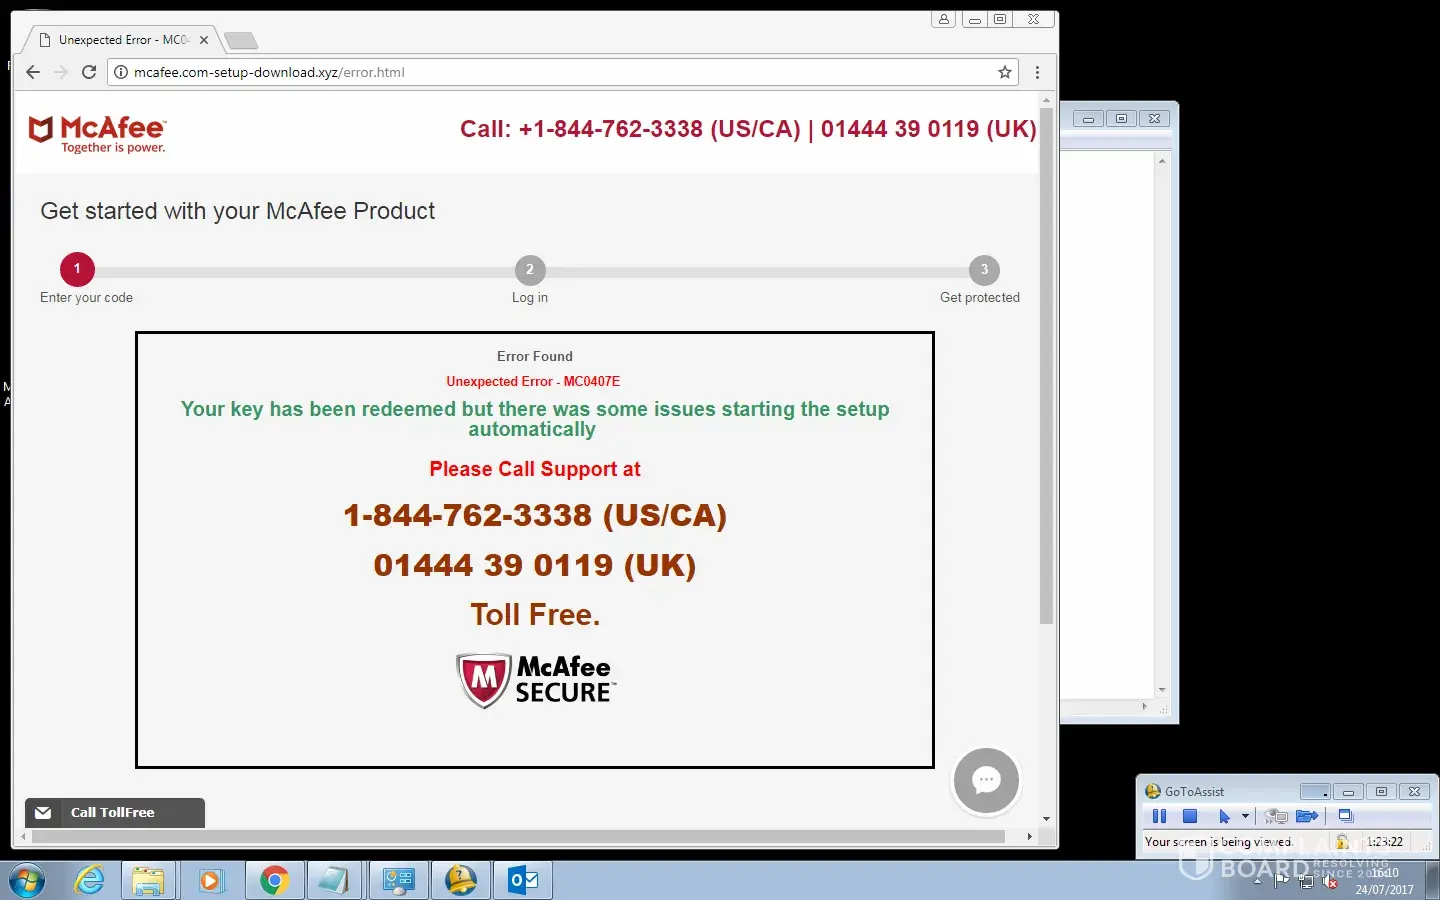This screenshot has height=900, width=1440.
Task: Bookmark this page with the star icon
Action: (x=1005, y=72)
